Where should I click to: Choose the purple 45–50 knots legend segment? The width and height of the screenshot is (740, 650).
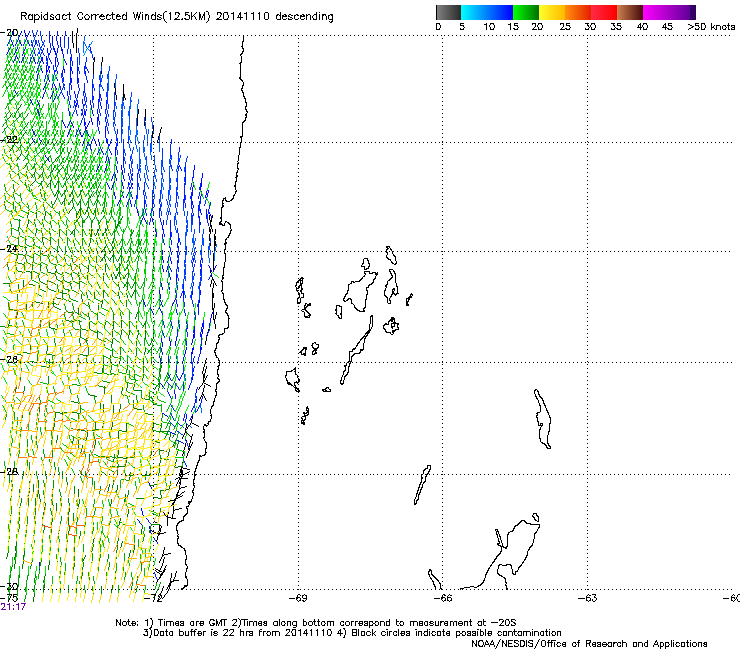(682, 12)
